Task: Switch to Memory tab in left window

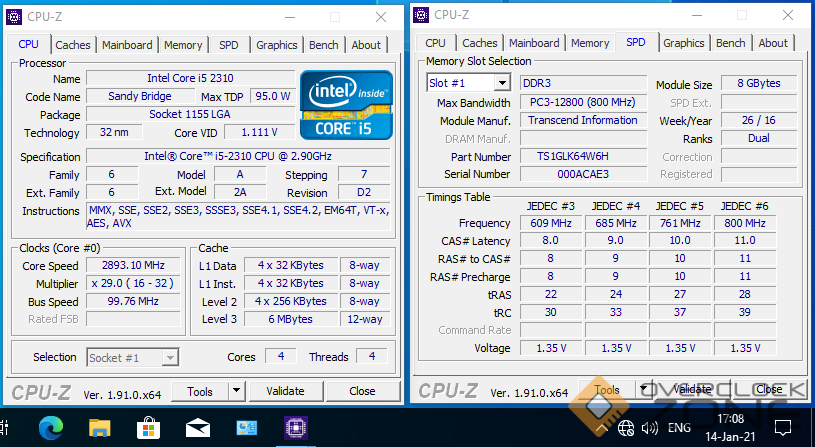Action: [183, 45]
